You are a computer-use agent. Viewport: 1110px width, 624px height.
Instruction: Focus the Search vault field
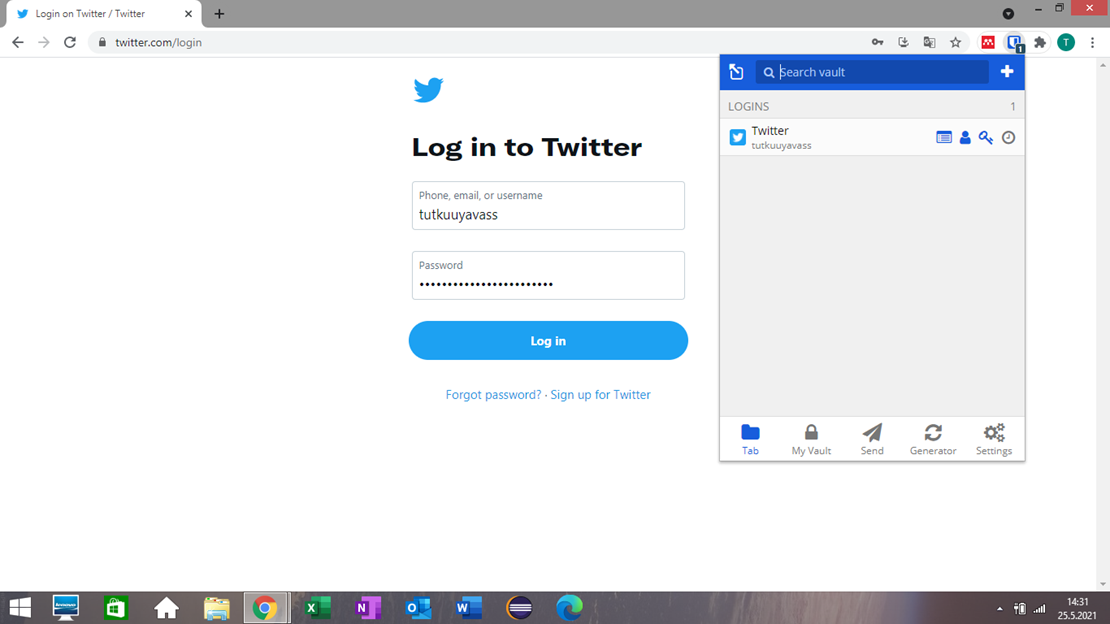coord(872,72)
